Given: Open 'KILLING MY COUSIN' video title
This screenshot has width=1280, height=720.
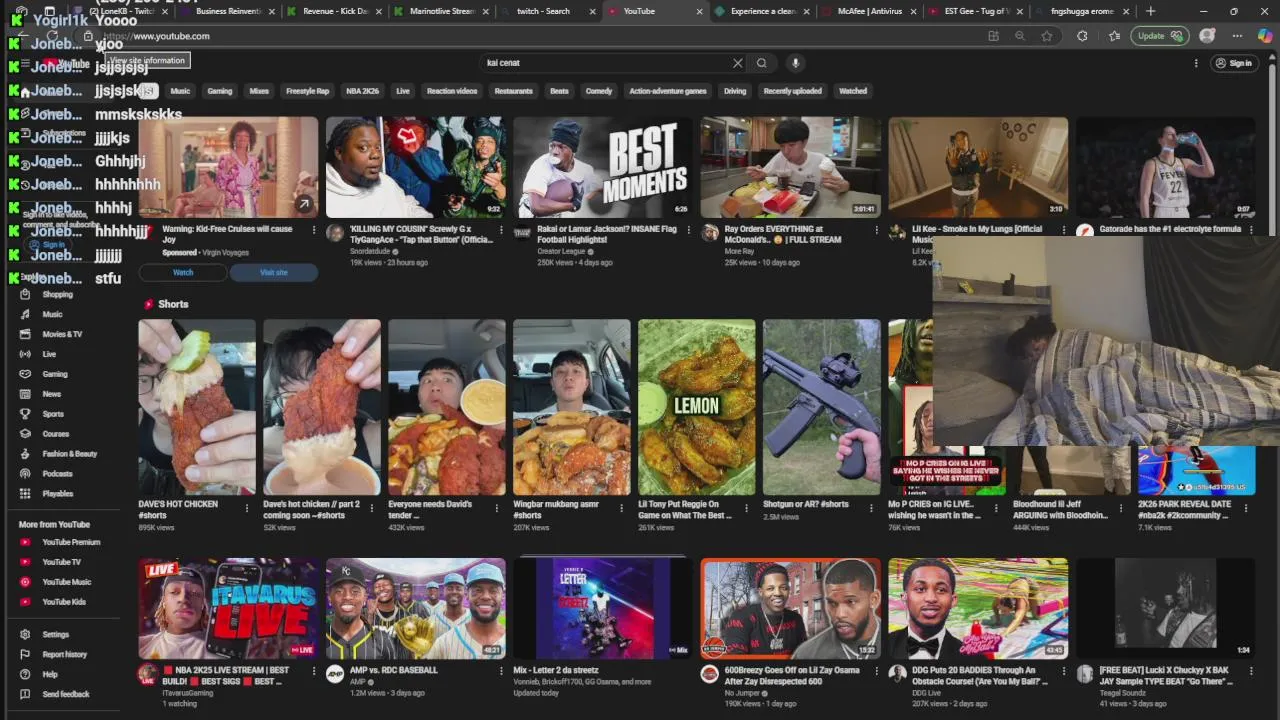Looking at the screenshot, I should pos(421,234).
